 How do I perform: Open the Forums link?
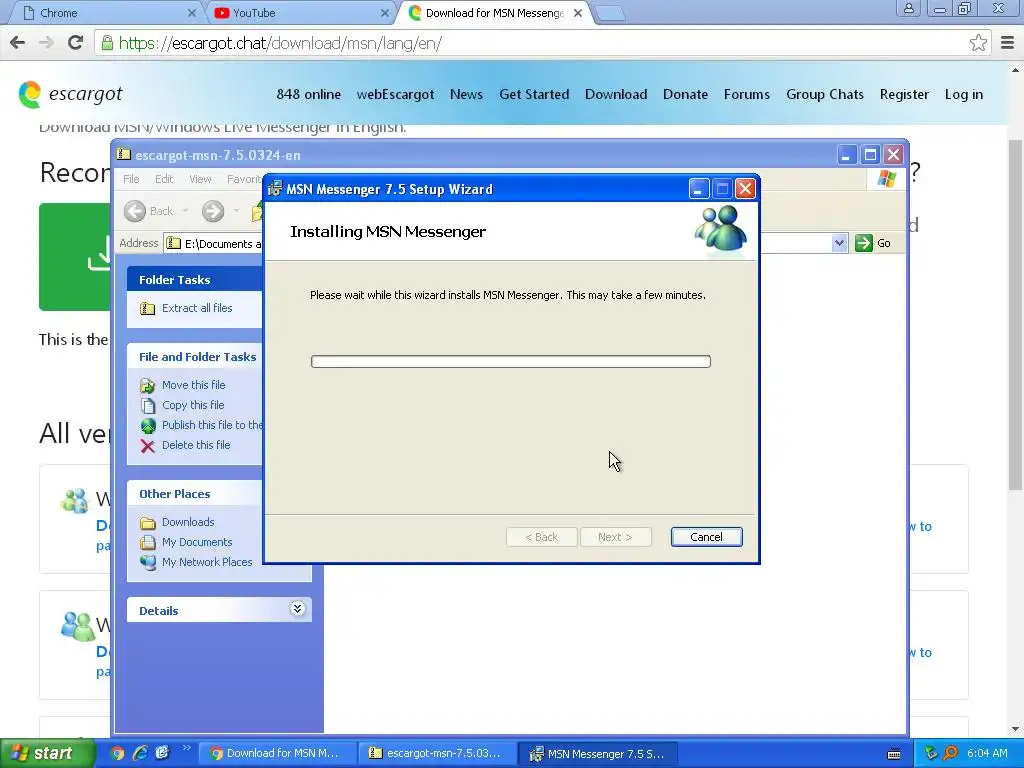[746, 95]
